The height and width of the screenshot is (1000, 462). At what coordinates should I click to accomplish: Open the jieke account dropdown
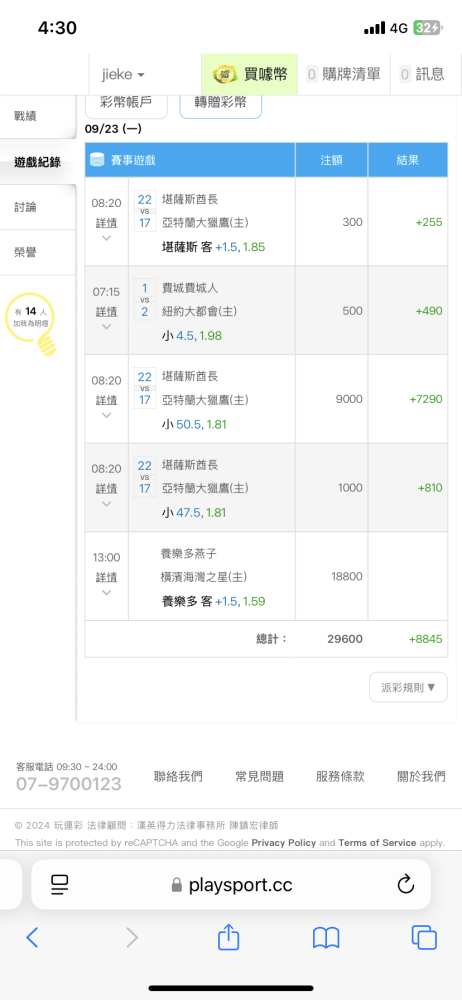pyautogui.click(x=123, y=75)
